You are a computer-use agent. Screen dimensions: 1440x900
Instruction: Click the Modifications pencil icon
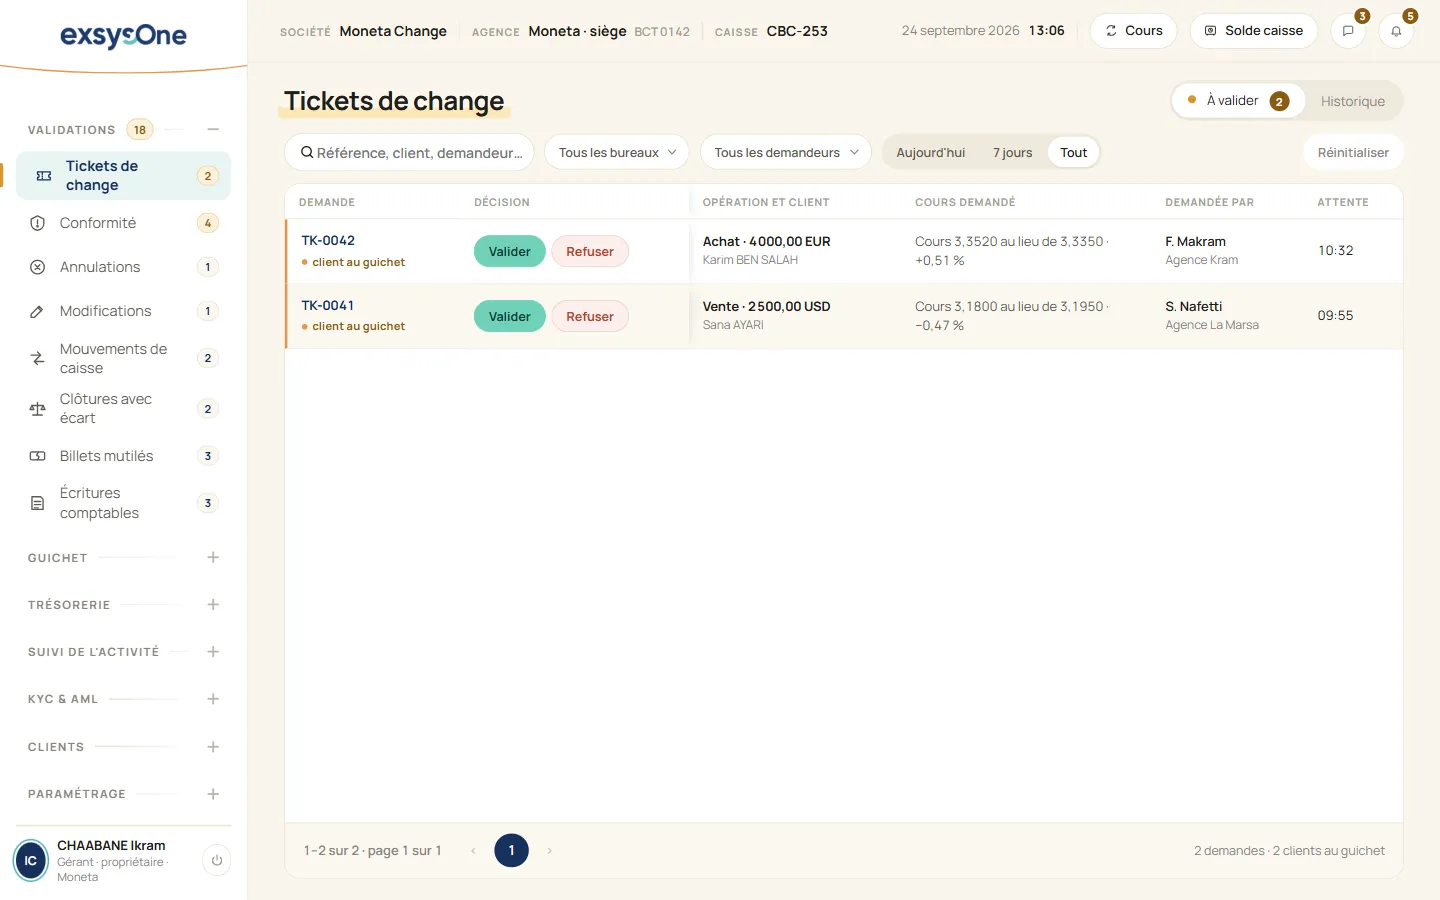click(38, 311)
